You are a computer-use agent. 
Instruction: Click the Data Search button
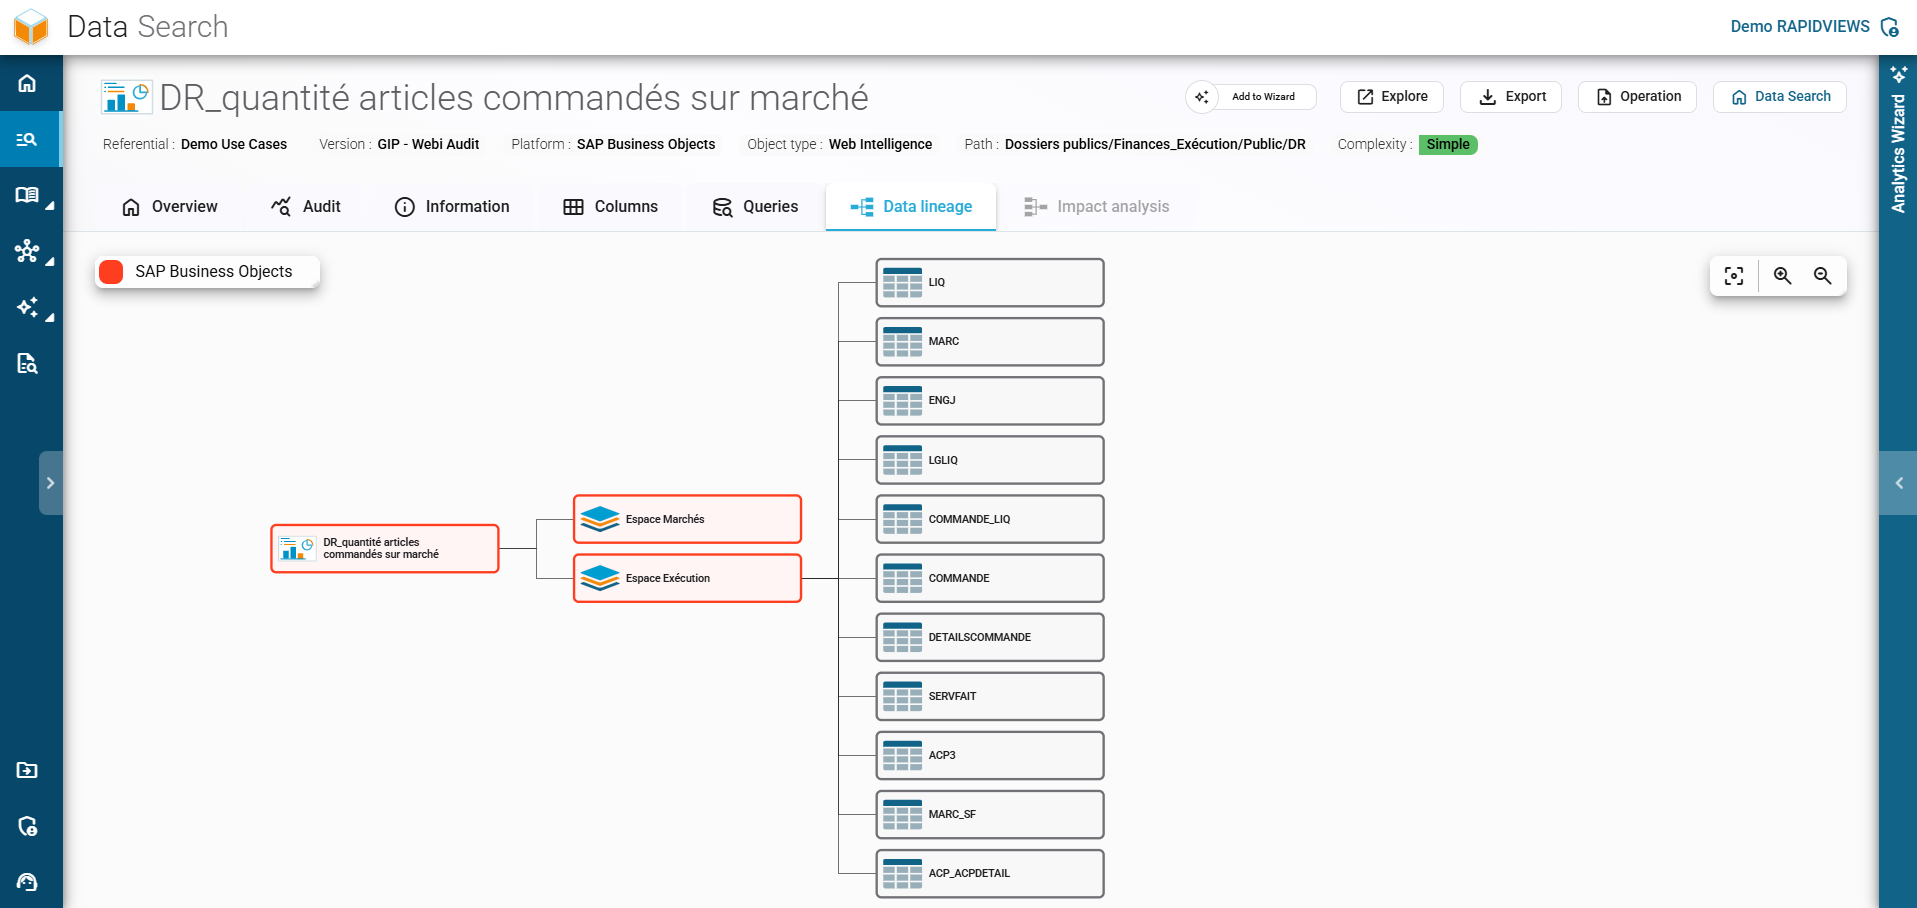1780,97
